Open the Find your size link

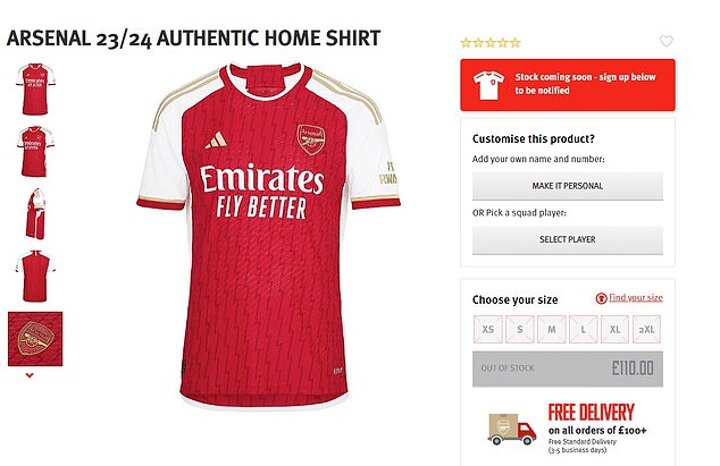click(x=635, y=298)
